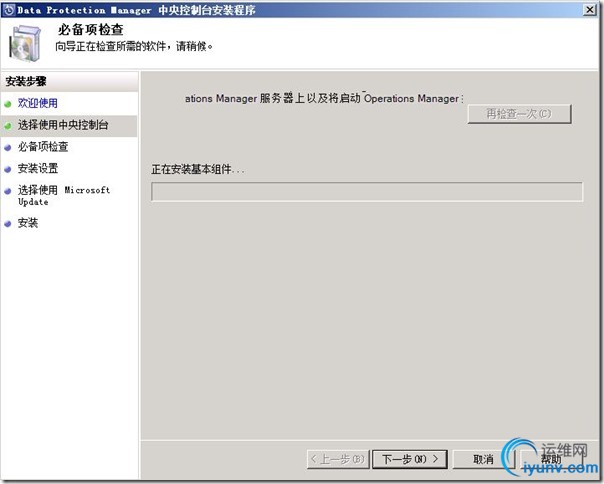Image resolution: width=604 pixels, height=484 pixels.
Task: Click the 上一步(B) back button
Action: click(x=338, y=459)
